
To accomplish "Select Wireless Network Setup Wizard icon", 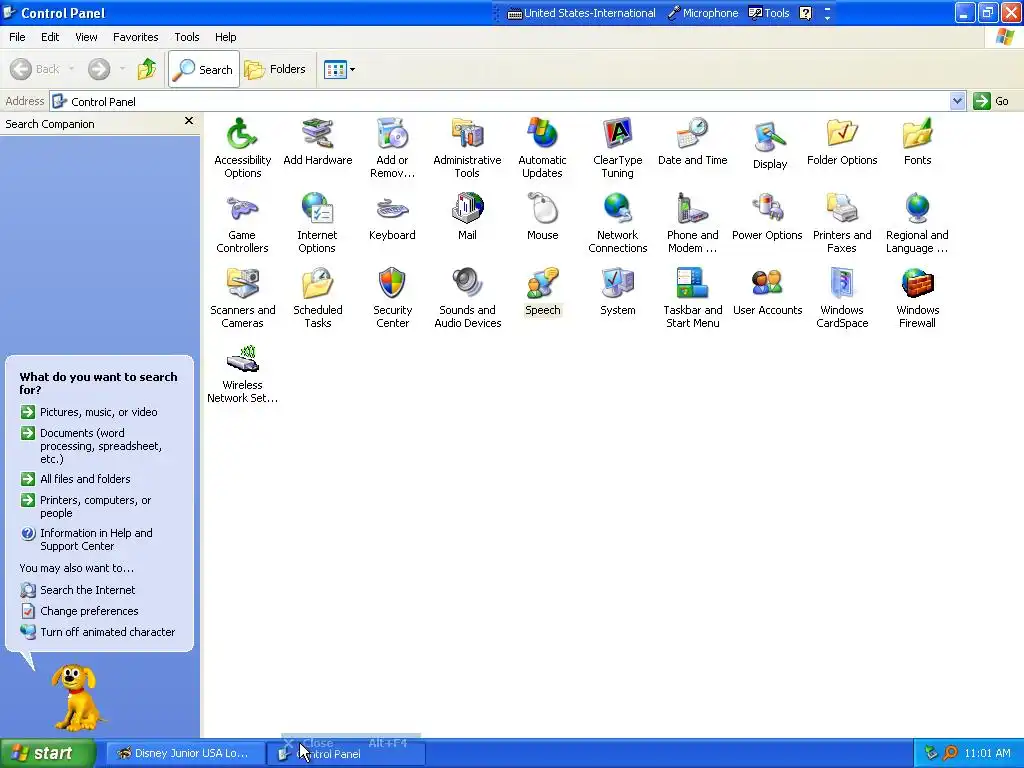I will (242, 372).
